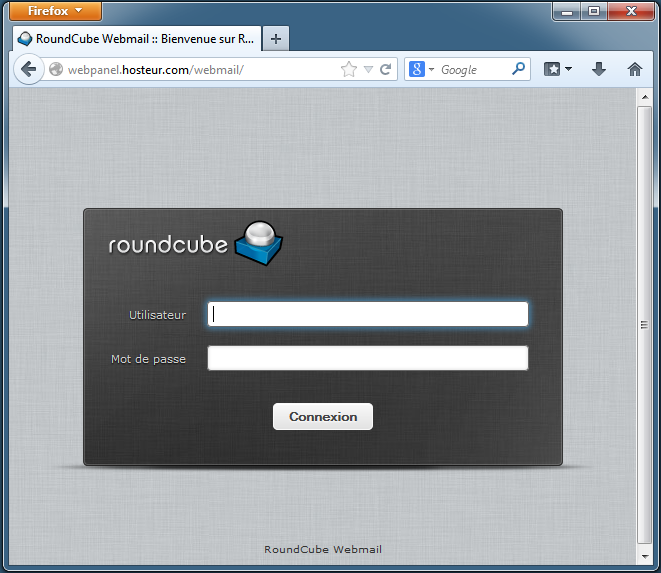
Task: Open the Bookmarks menu toolbar button
Action: pos(557,69)
